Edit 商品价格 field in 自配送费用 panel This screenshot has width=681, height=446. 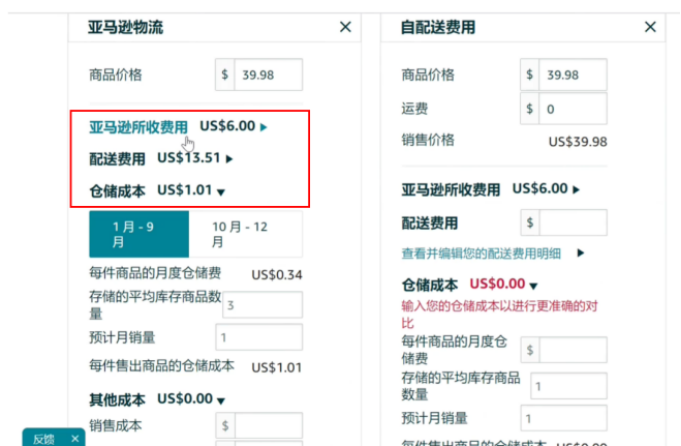coord(573,75)
